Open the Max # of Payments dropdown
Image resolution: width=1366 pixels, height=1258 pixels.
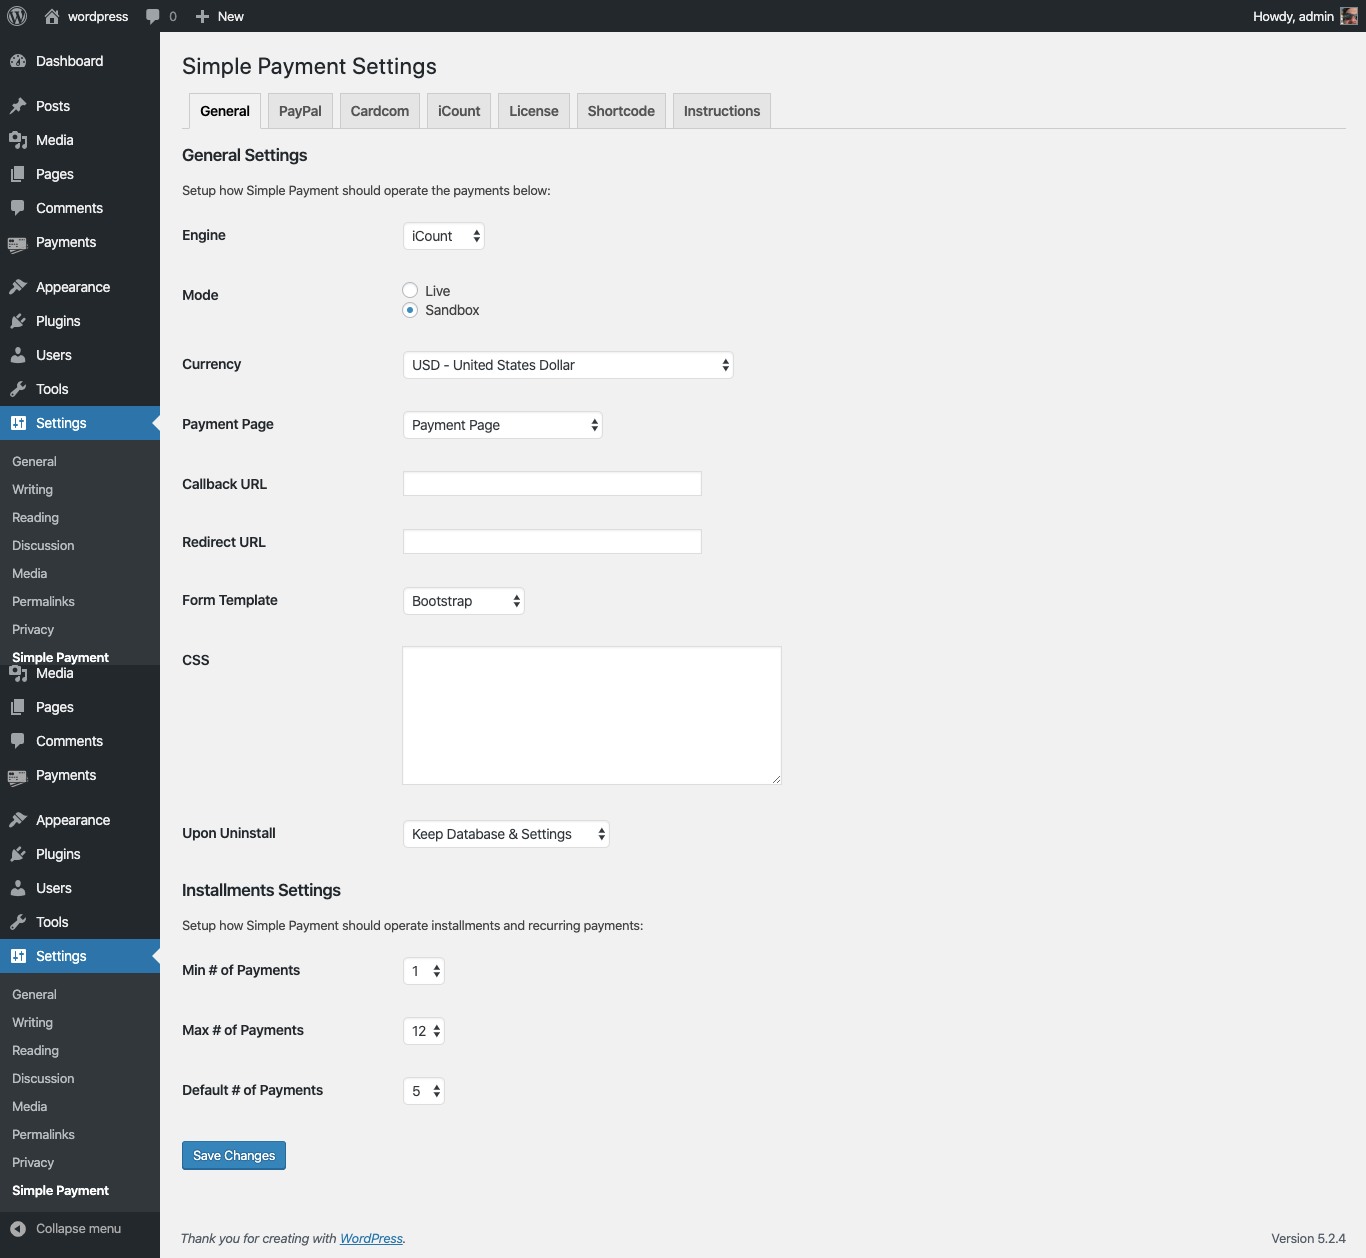pyautogui.click(x=424, y=1031)
